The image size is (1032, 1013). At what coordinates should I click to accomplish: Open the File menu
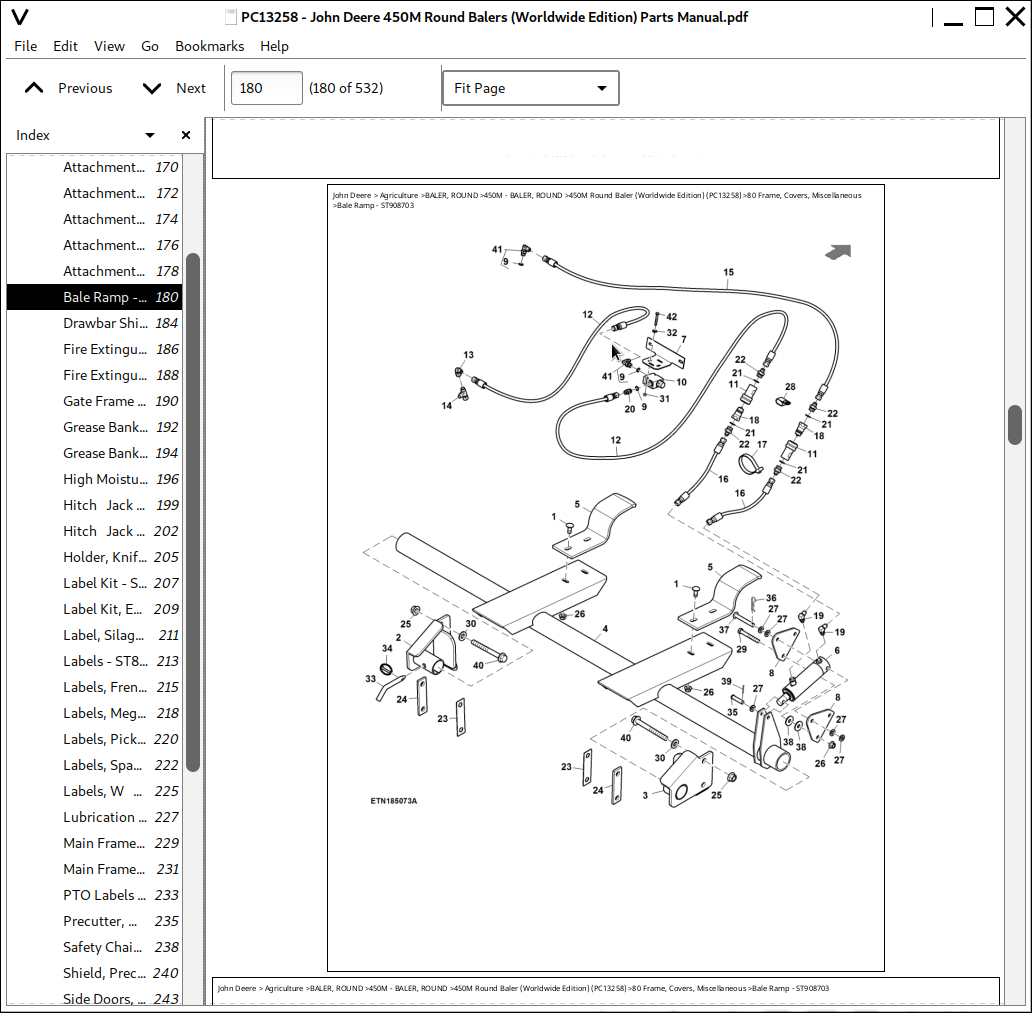(x=26, y=46)
